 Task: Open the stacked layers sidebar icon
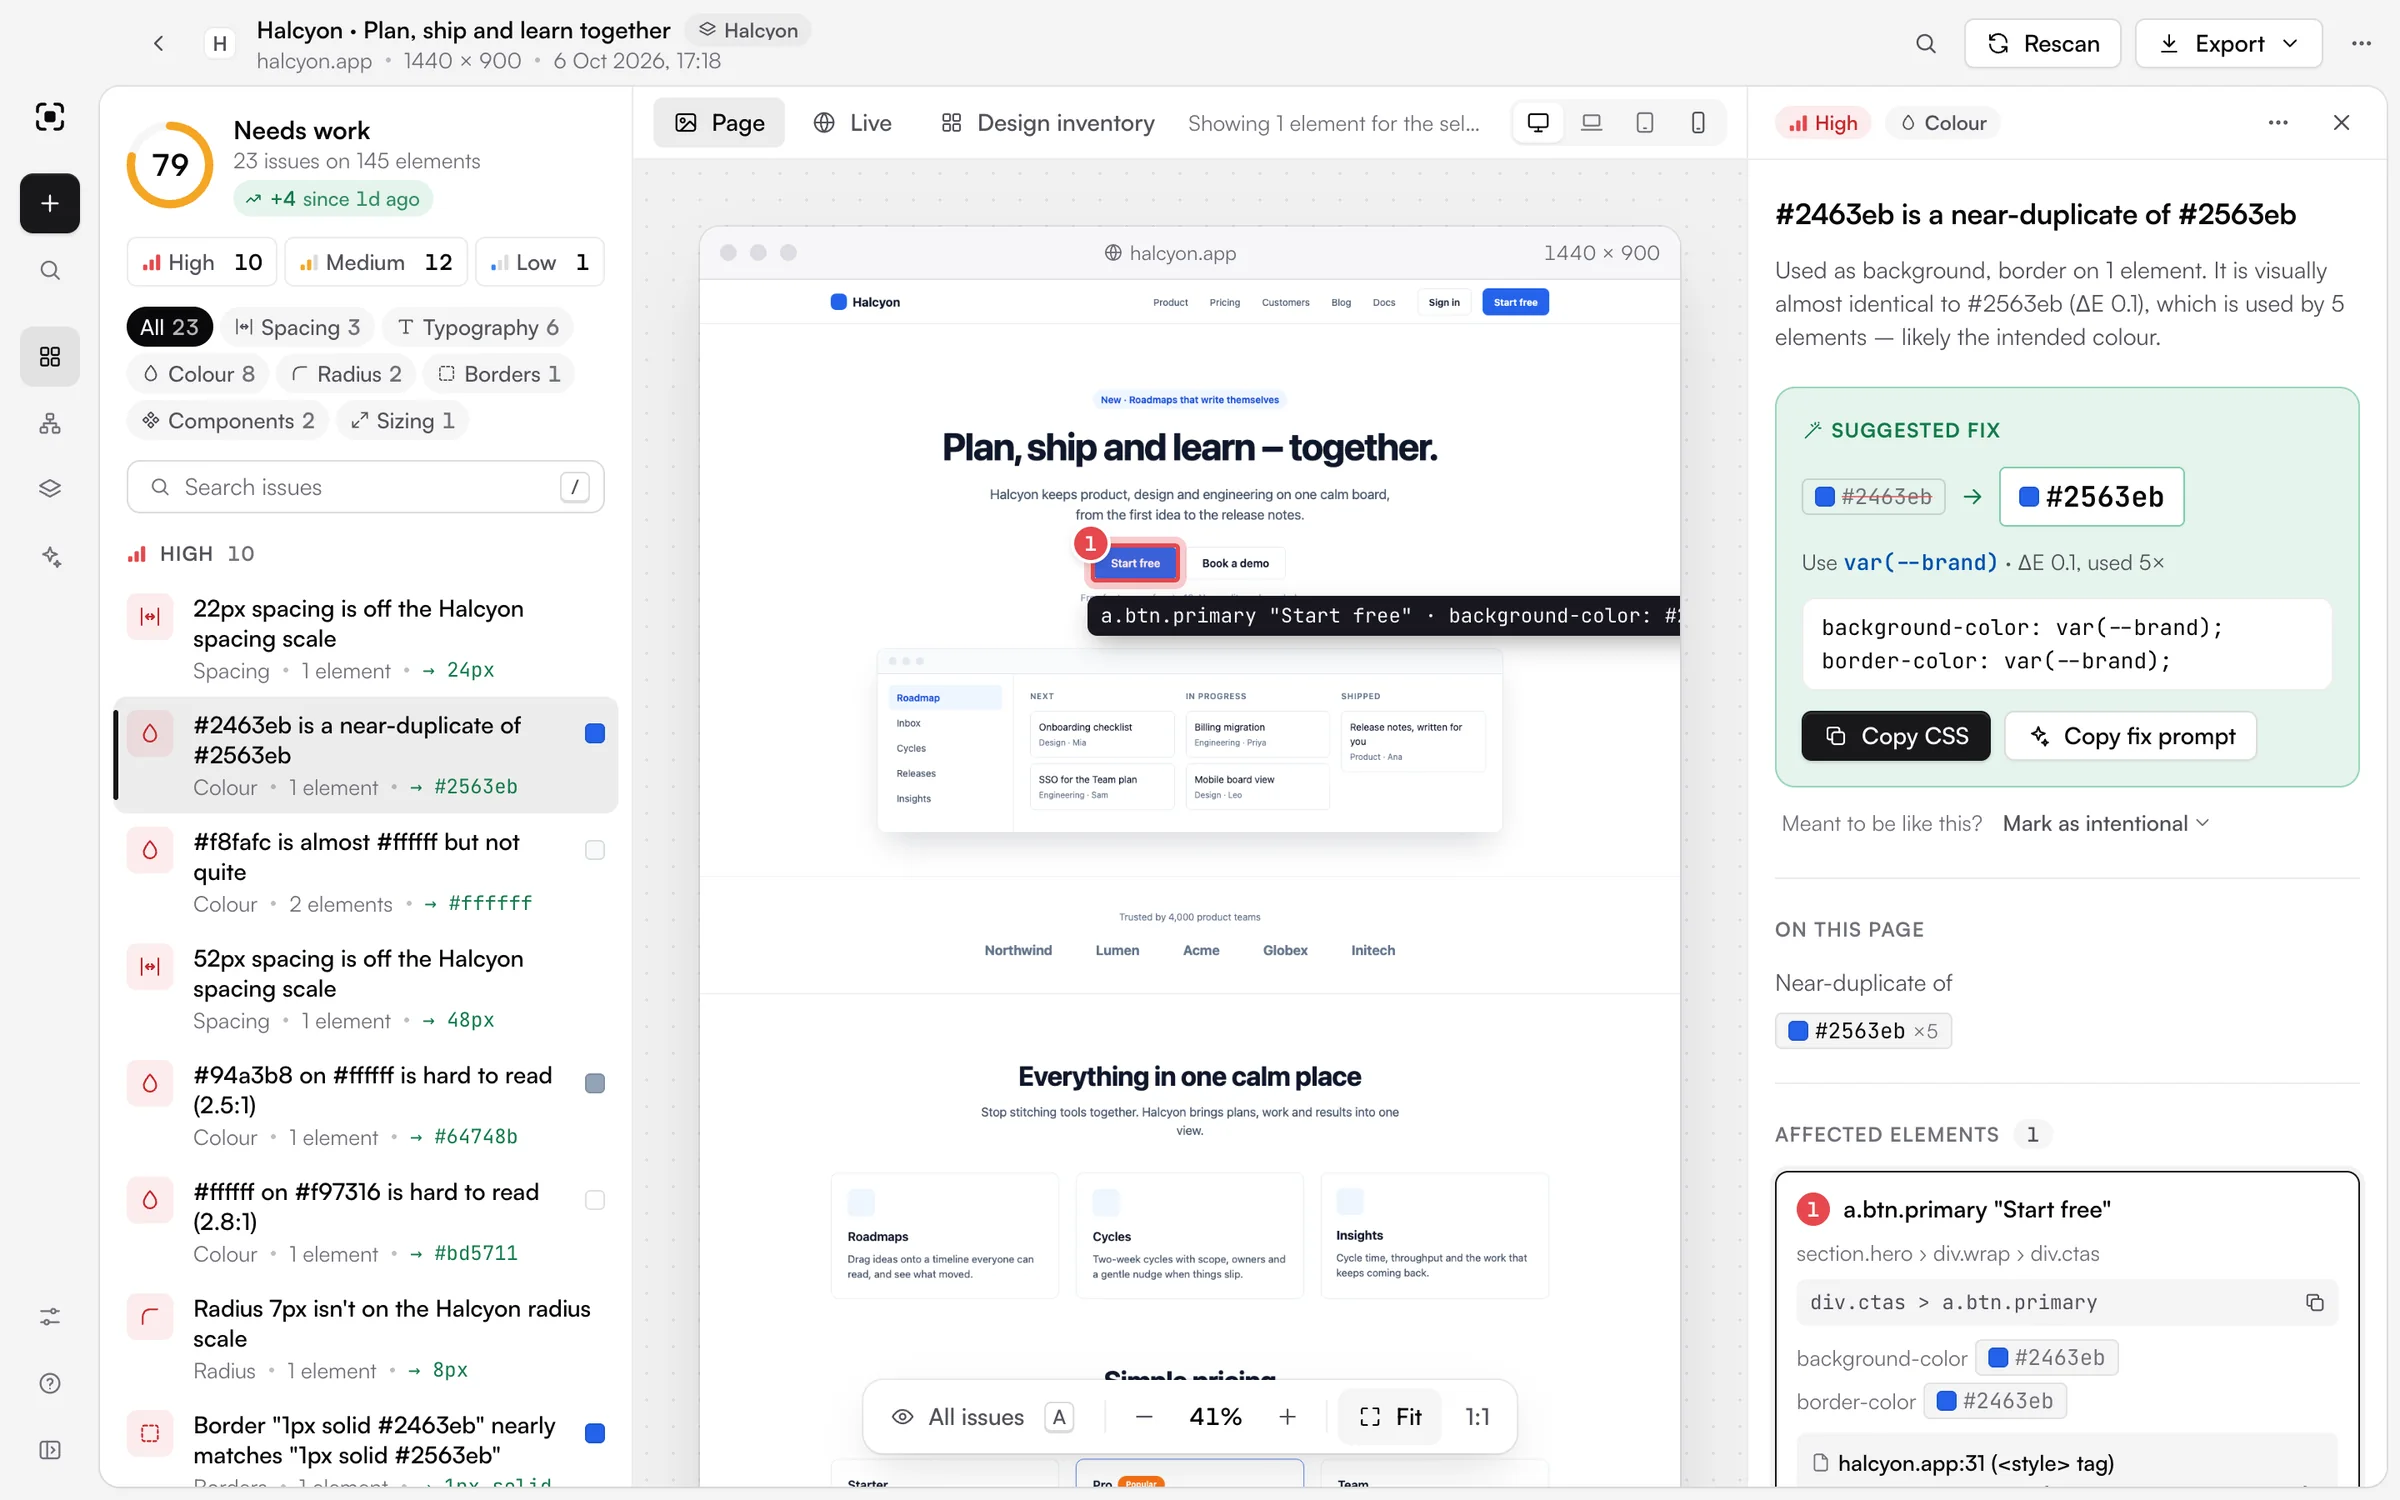point(50,488)
